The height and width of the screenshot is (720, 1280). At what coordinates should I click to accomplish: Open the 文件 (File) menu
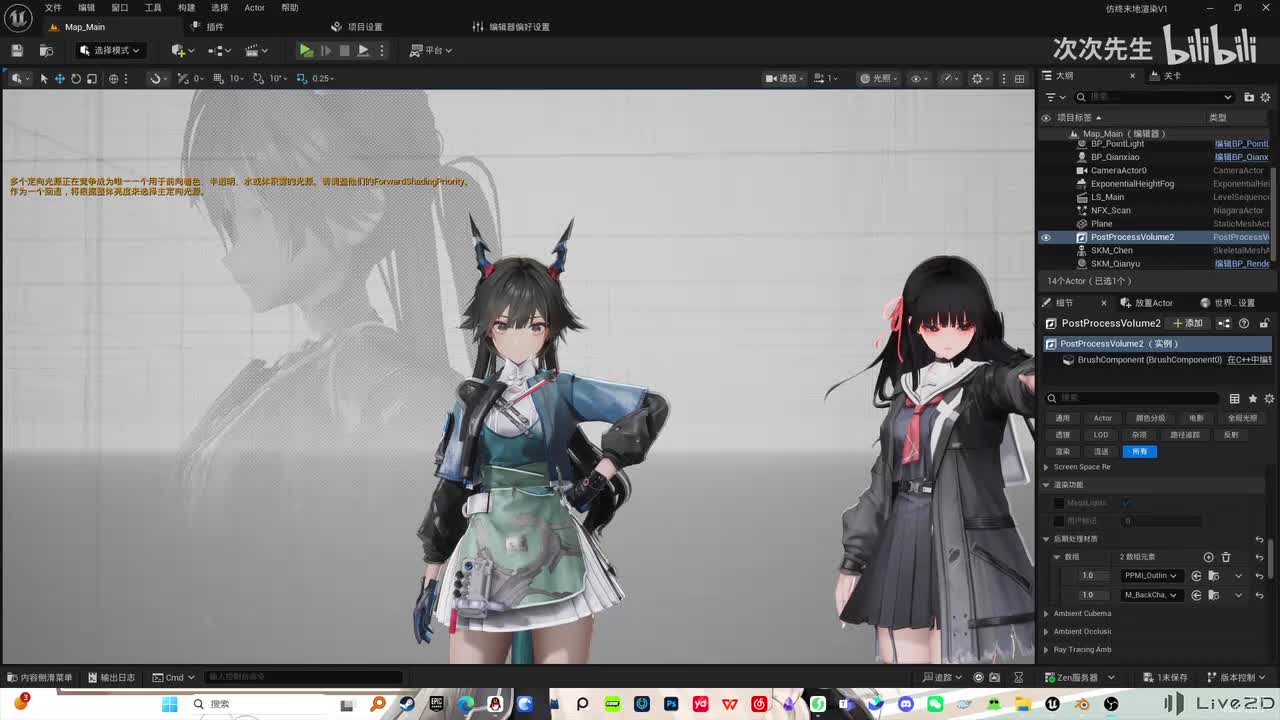coord(53,8)
